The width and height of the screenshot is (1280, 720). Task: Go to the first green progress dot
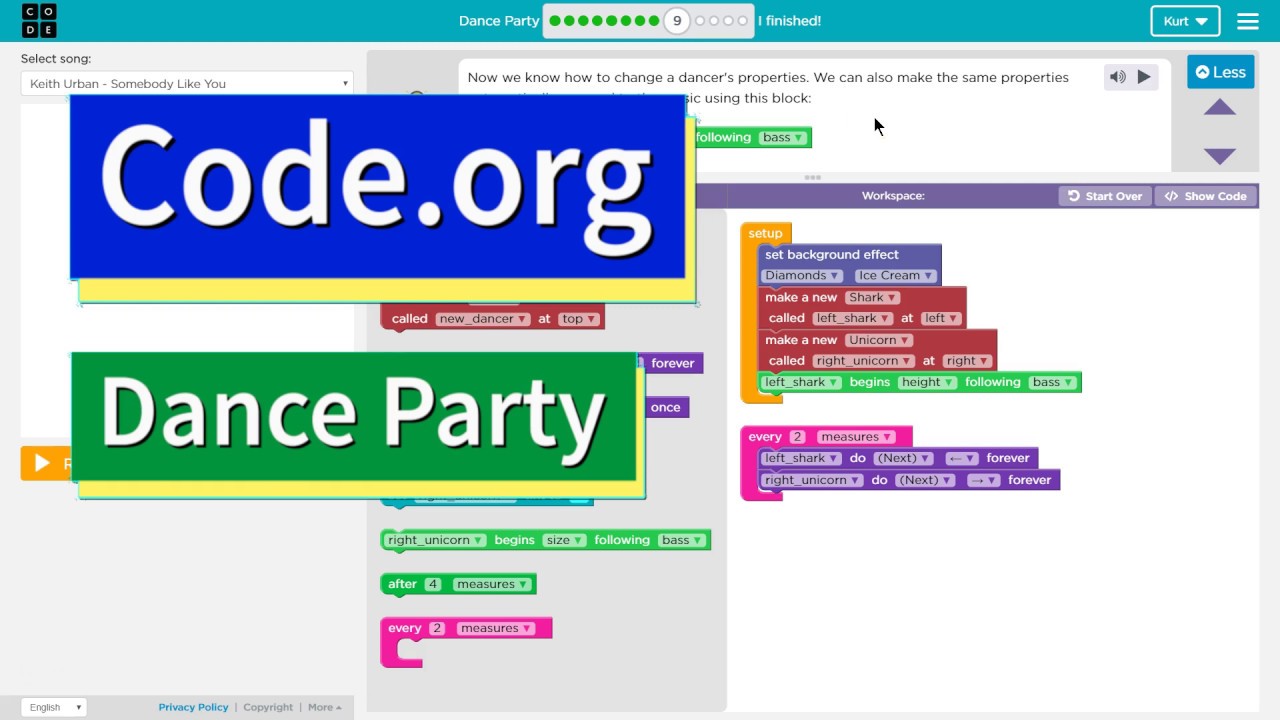[x=556, y=20]
